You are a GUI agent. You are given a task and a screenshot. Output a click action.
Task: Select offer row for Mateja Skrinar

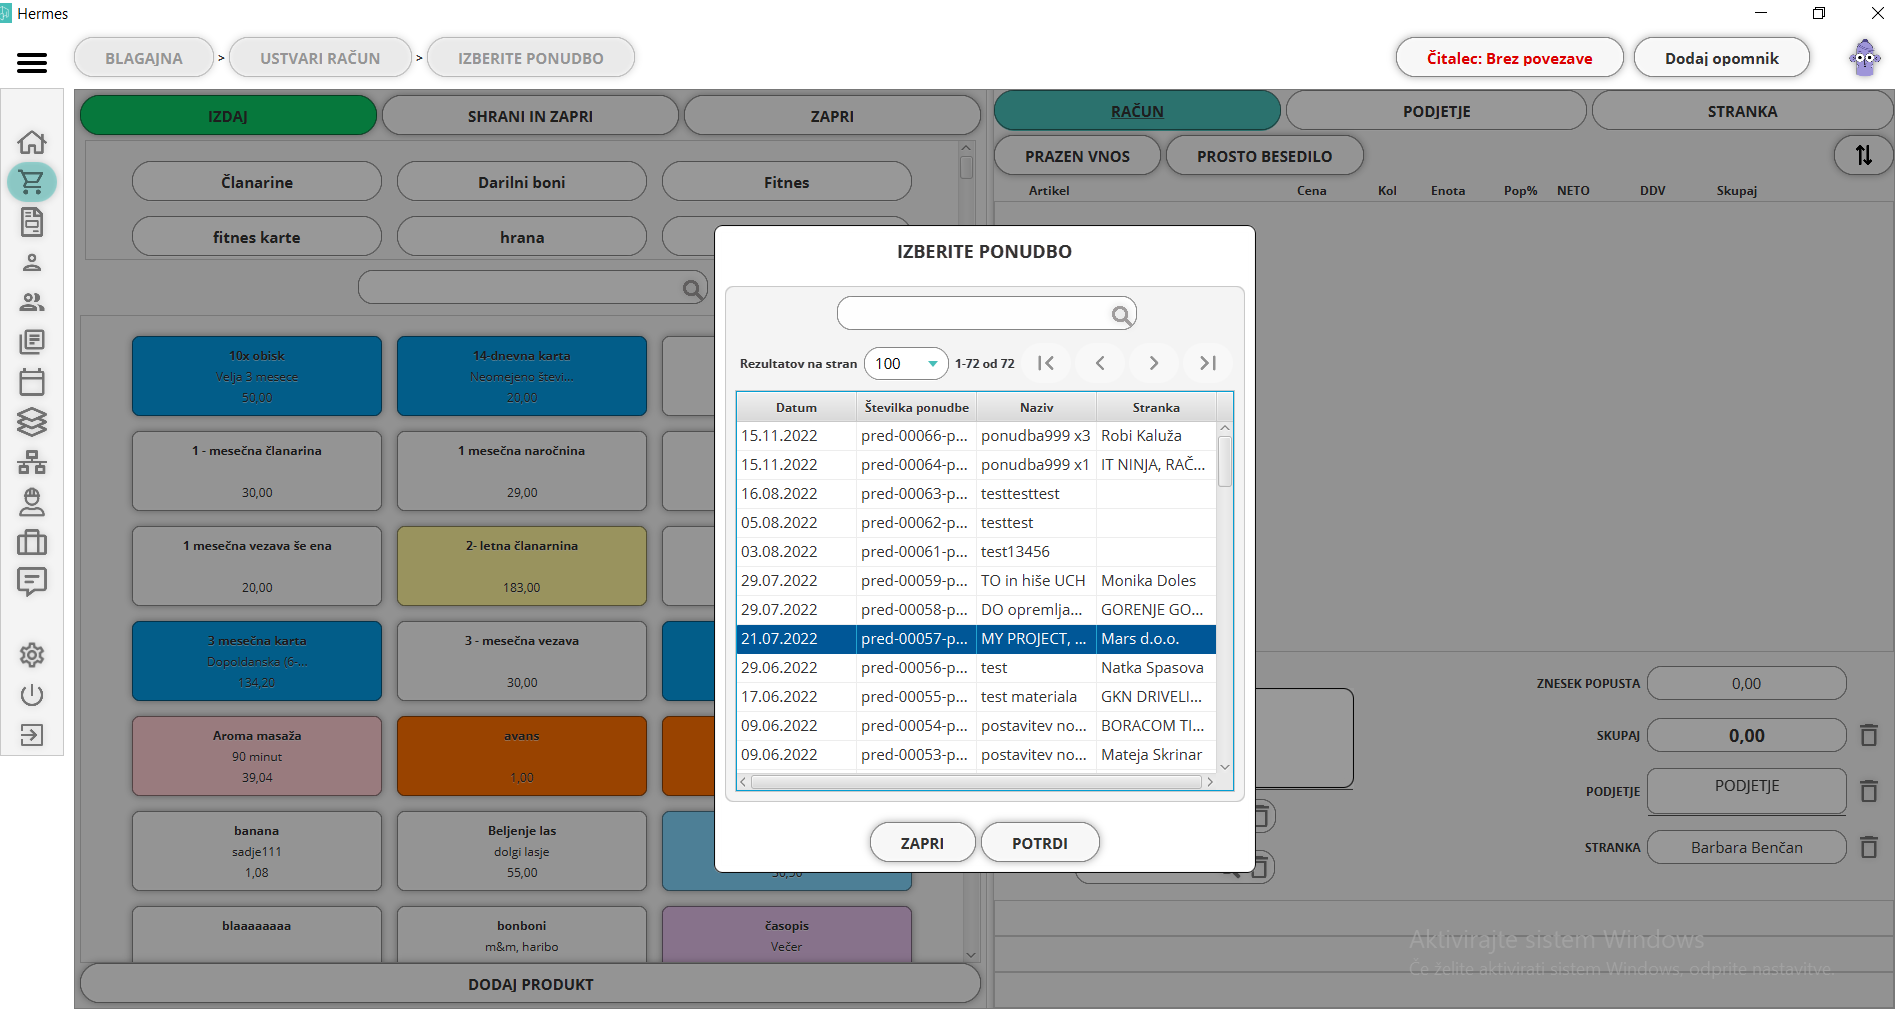tap(976, 755)
